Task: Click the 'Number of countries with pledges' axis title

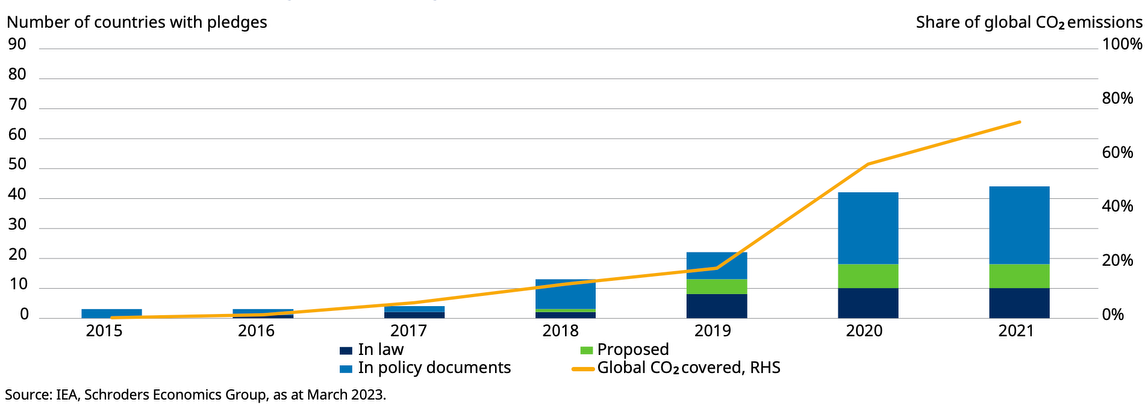Action: 137,22
